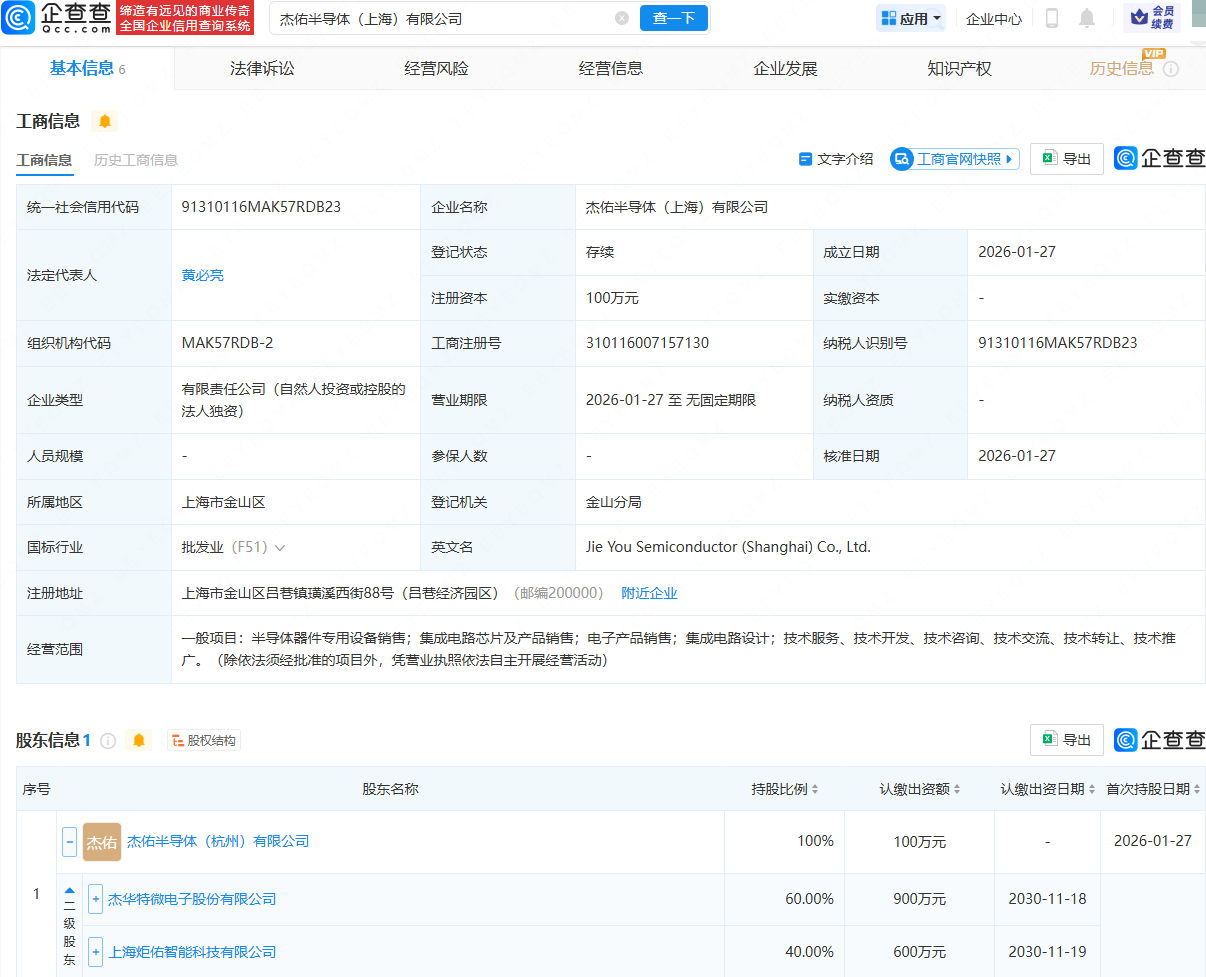Click the company name search input field
This screenshot has width=1206, height=977.
click(440, 18)
